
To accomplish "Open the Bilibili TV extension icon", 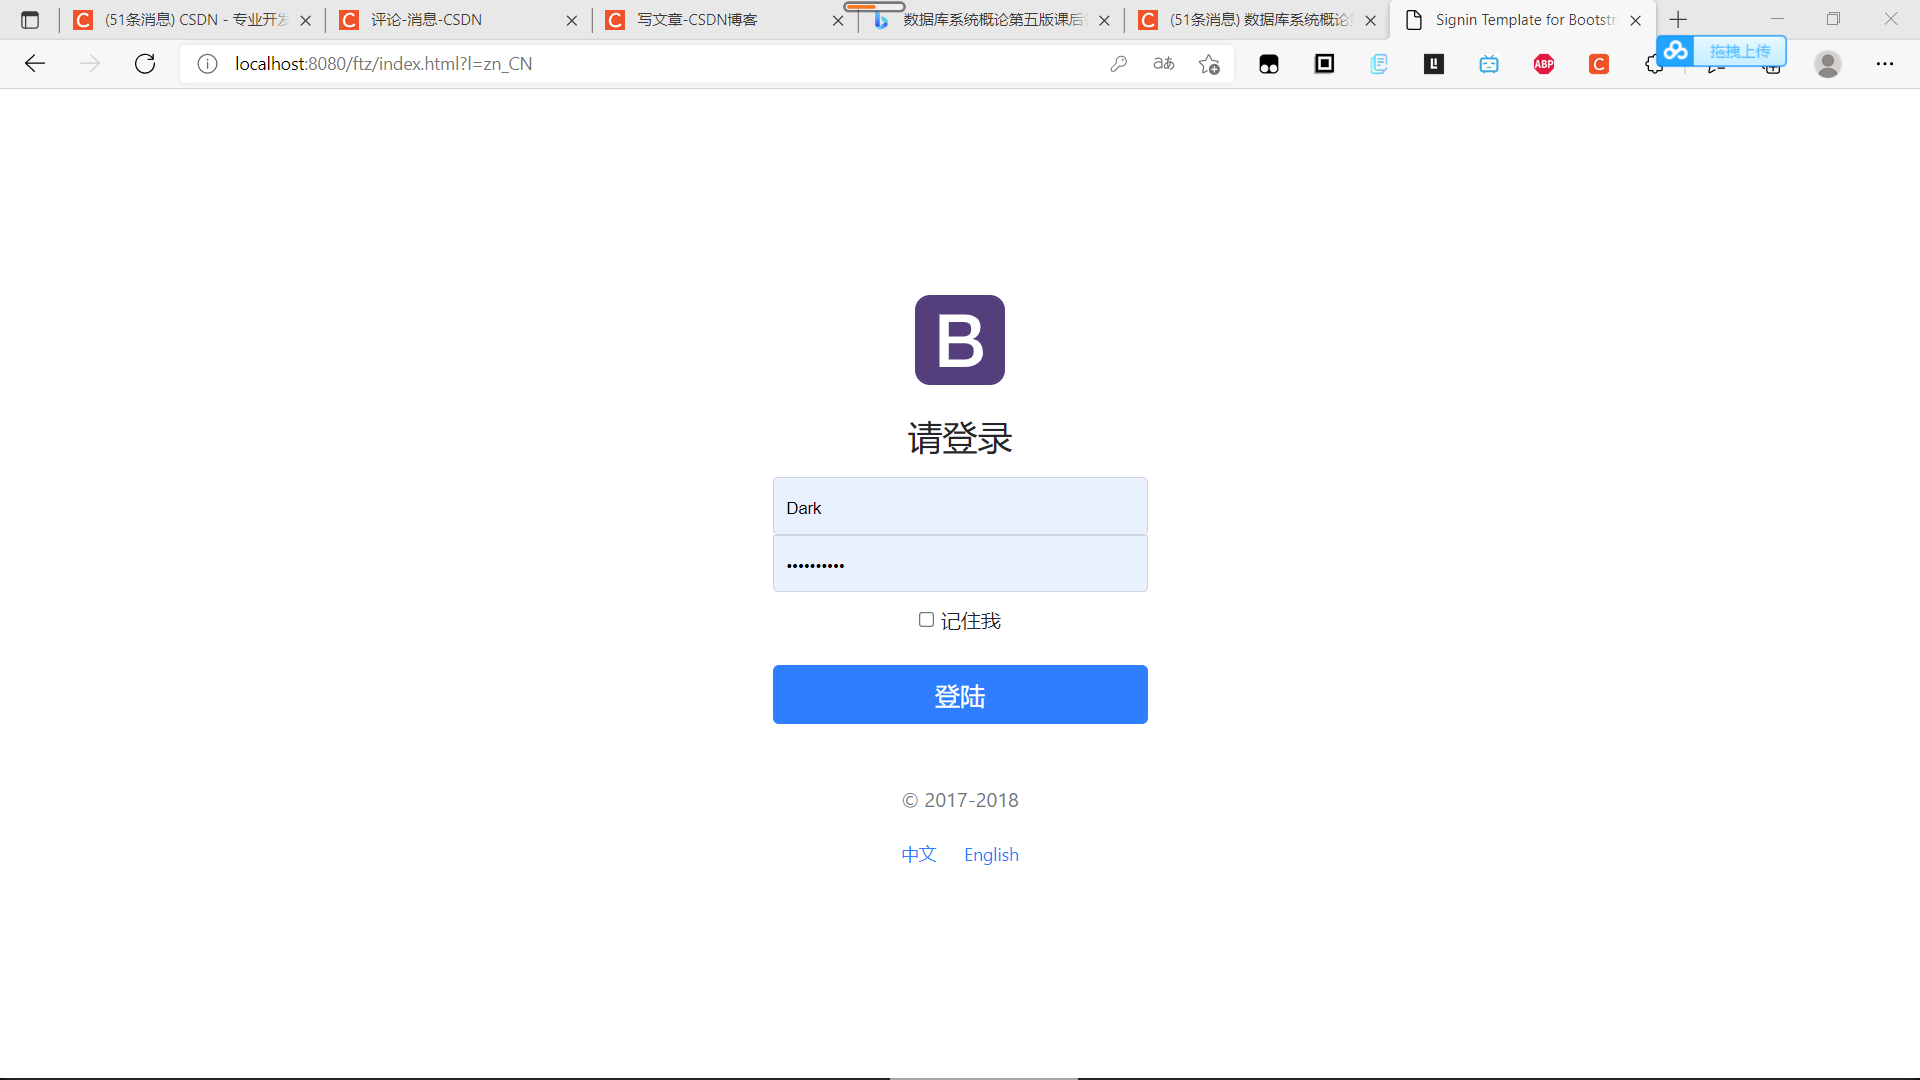I will click(1489, 64).
